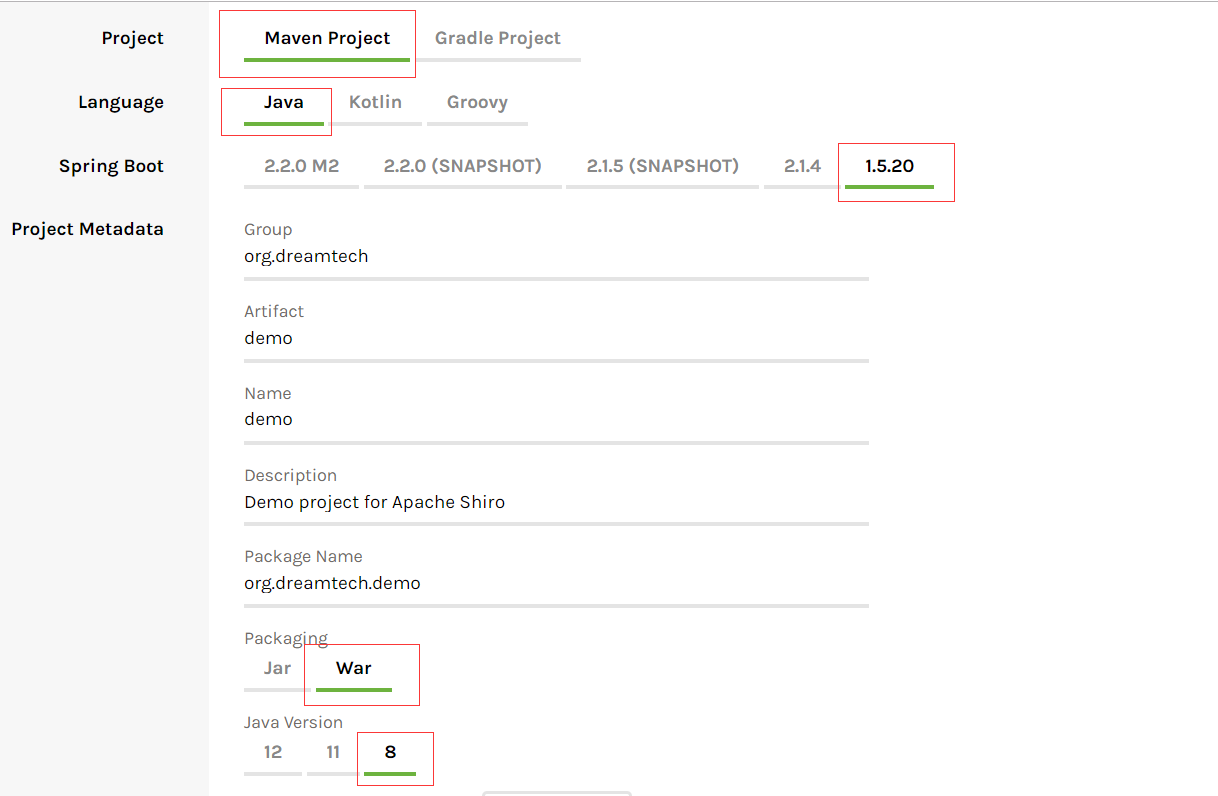This screenshot has width=1218, height=796.
Task: Select Spring Boot 2.1.5 (SNAPSHOT)
Action: (662, 167)
